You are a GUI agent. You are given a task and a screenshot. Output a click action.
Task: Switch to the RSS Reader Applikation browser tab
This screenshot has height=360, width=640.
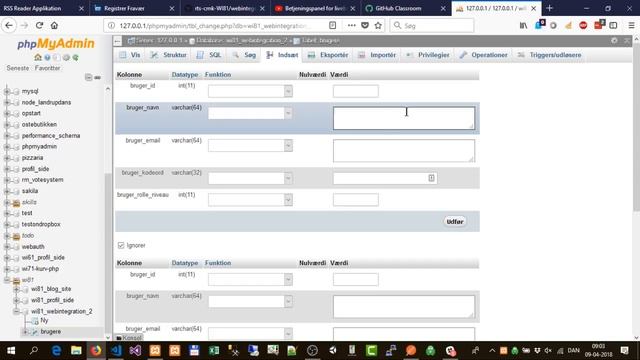[x=43, y=8]
